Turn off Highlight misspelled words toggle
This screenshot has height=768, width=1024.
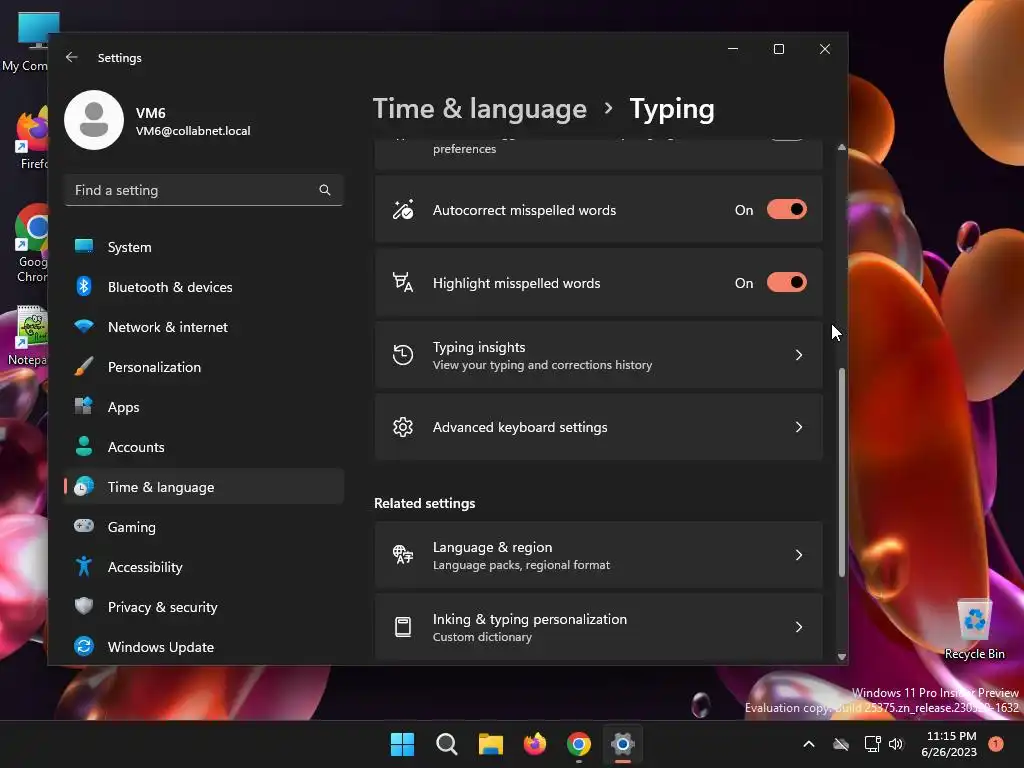pos(787,283)
